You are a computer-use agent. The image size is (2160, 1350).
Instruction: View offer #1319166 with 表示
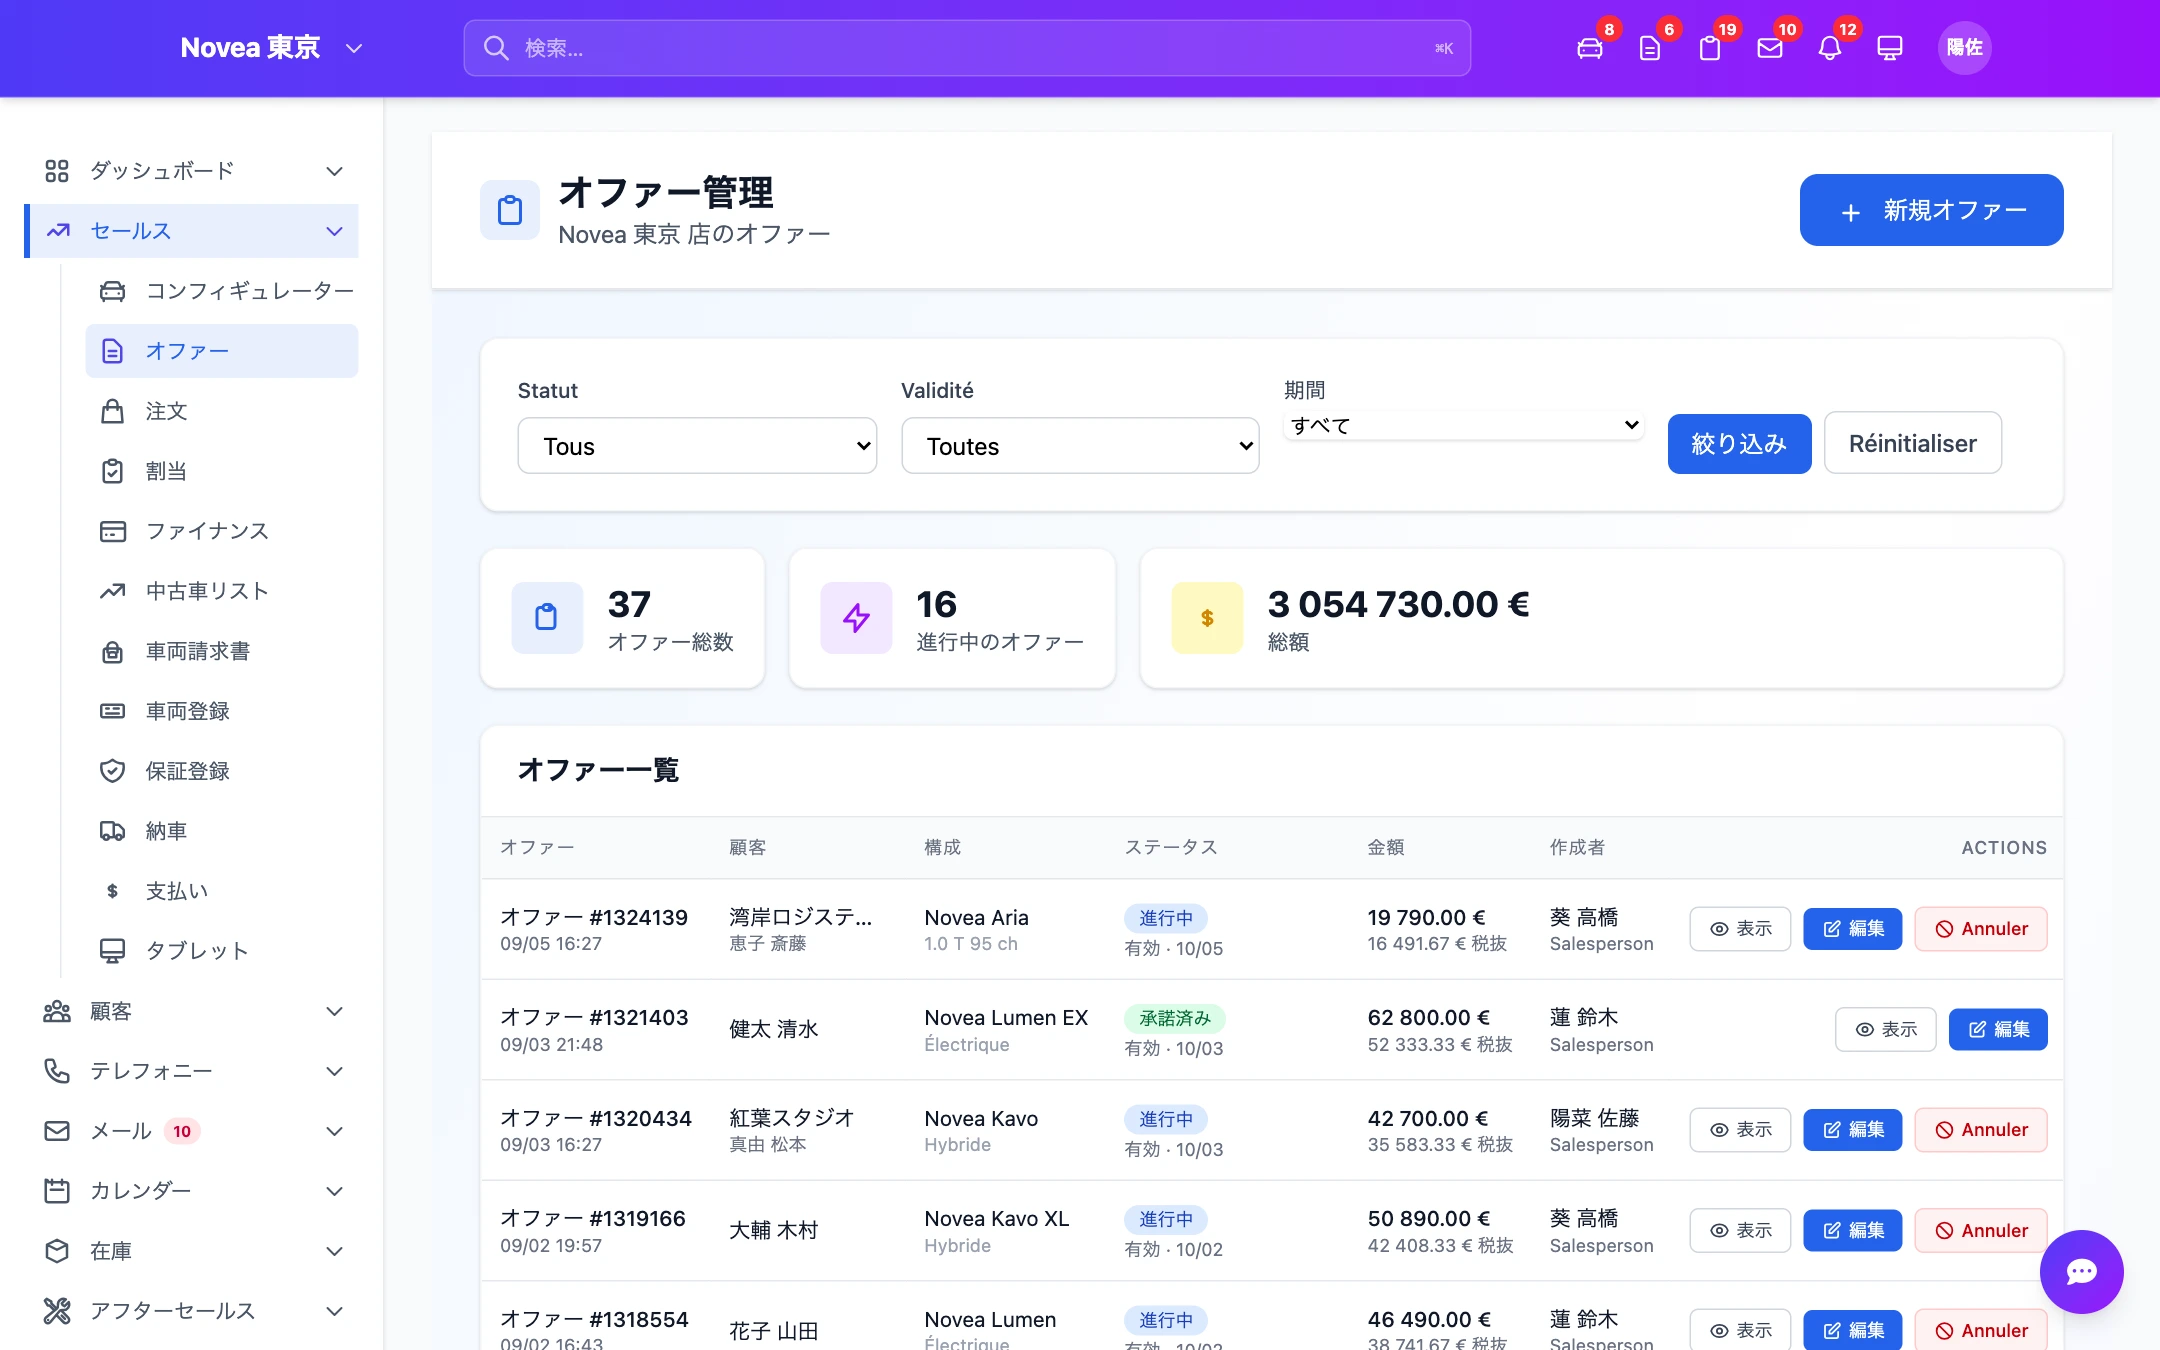1740,1230
